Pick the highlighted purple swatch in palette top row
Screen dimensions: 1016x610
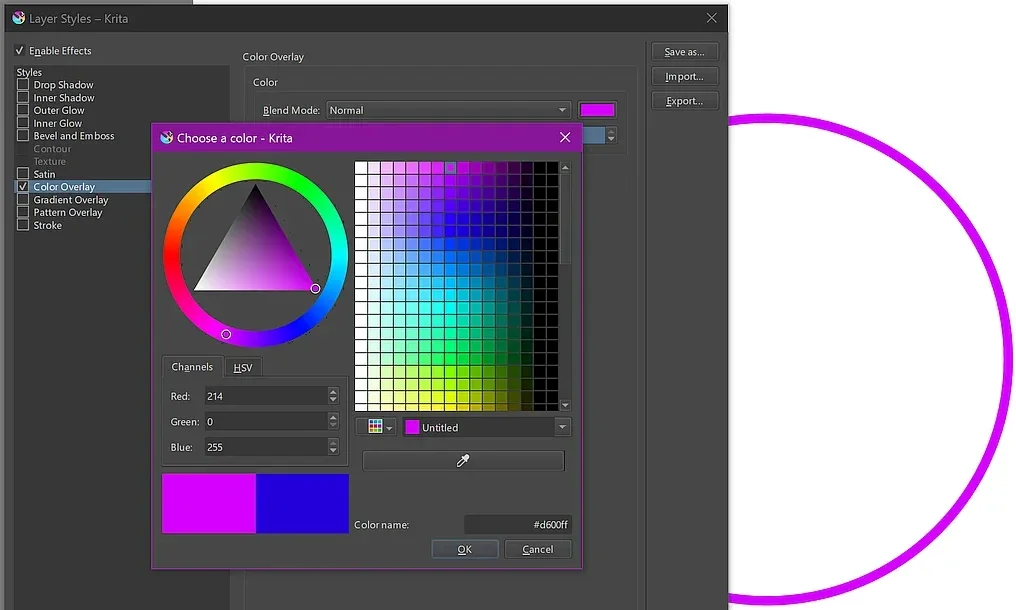point(450,168)
